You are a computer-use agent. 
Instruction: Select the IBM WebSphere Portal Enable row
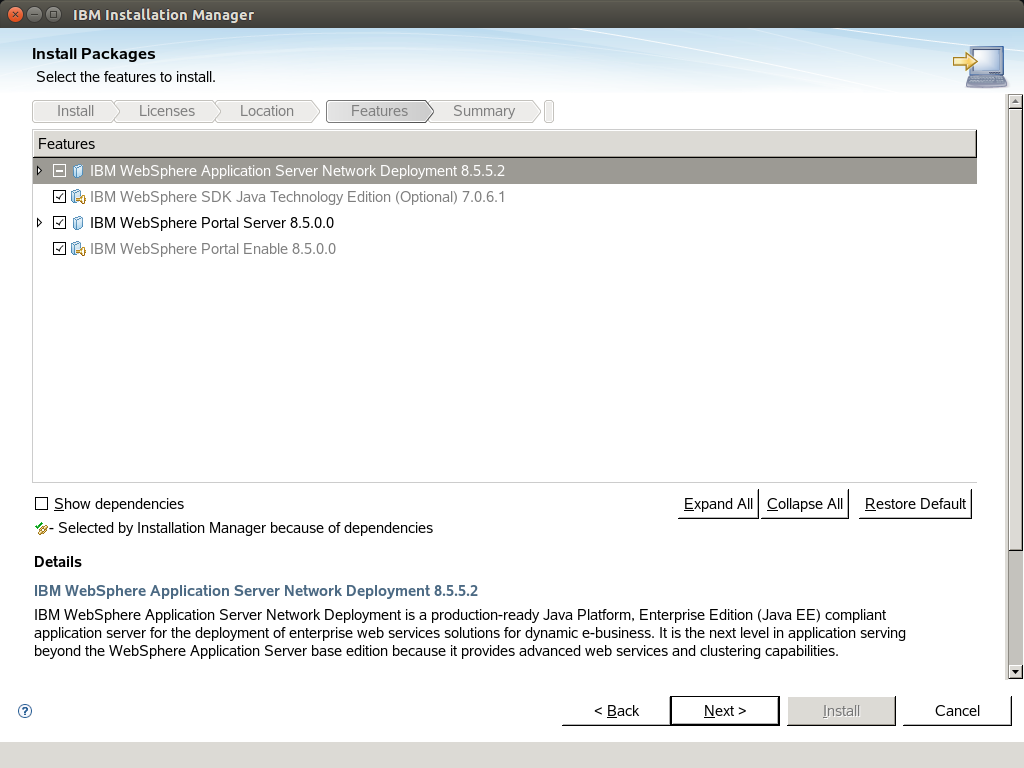pos(505,249)
